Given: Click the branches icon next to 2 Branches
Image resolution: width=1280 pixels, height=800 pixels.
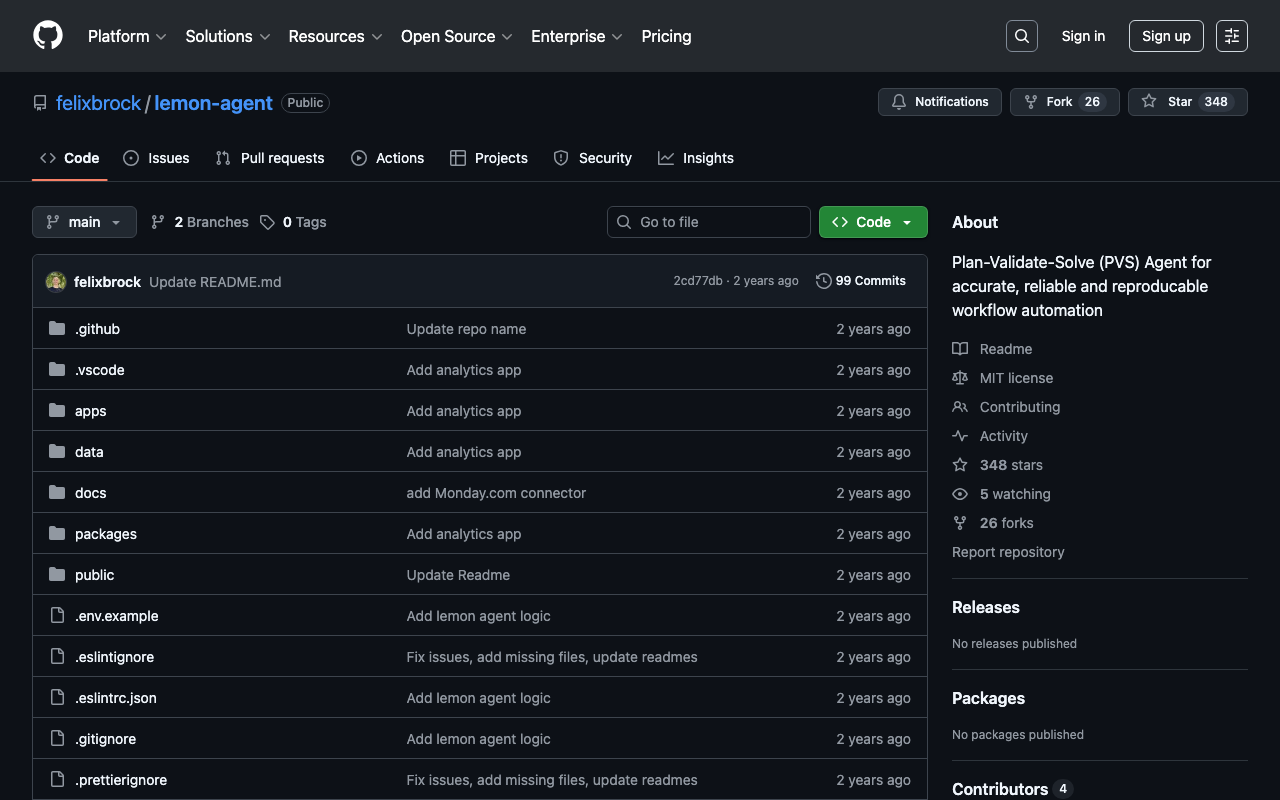Looking at the screenshot, I should pyautogui.click(x=158, y=222).
